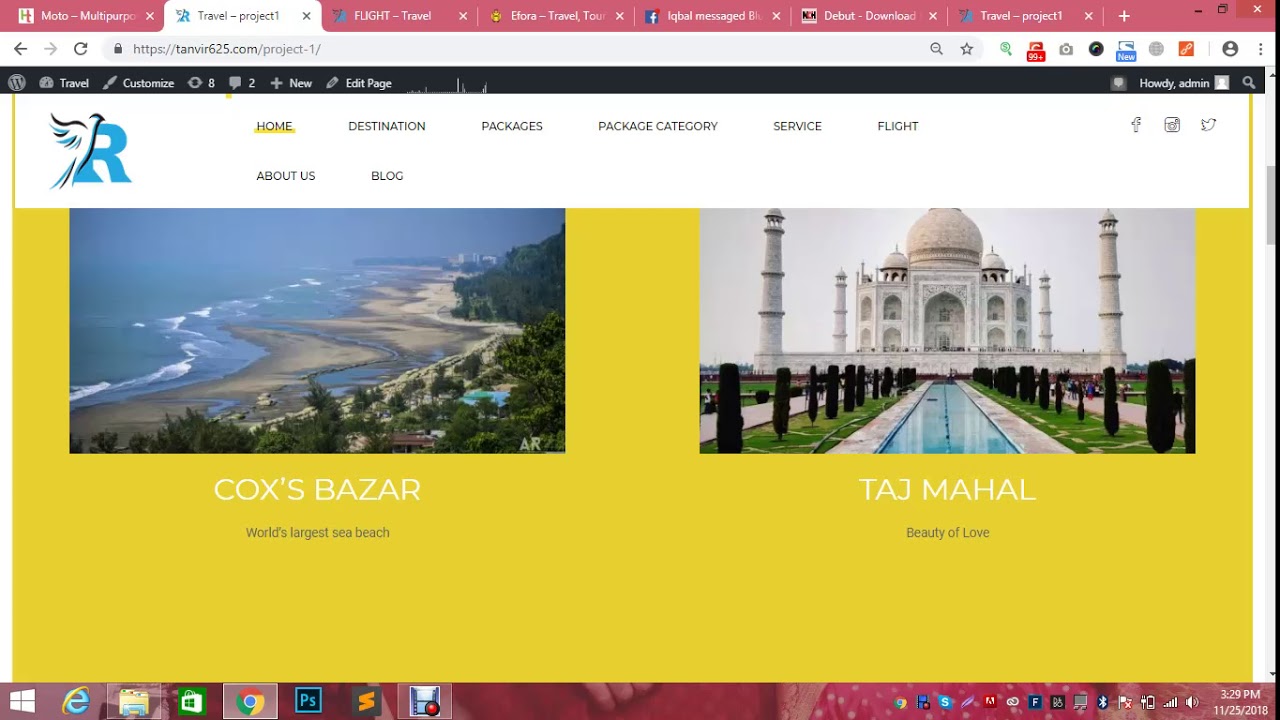Open the Instagram social icon in header
The height and width of the screenshot is (720, 1280).
tap(1172, 125)
